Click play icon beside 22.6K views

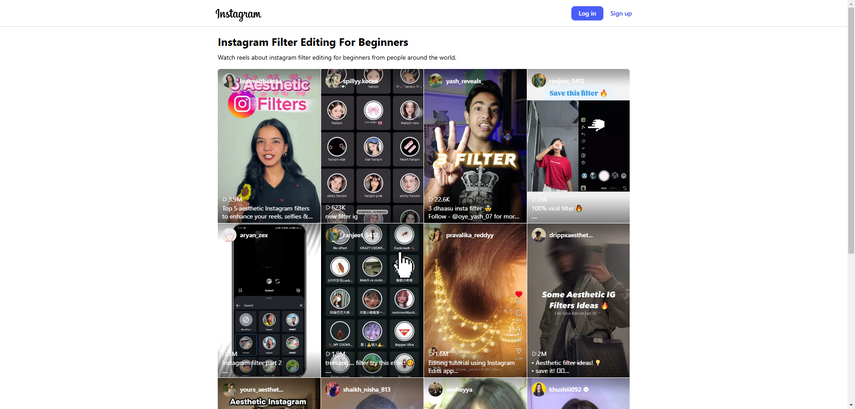(x=431, y=200)
